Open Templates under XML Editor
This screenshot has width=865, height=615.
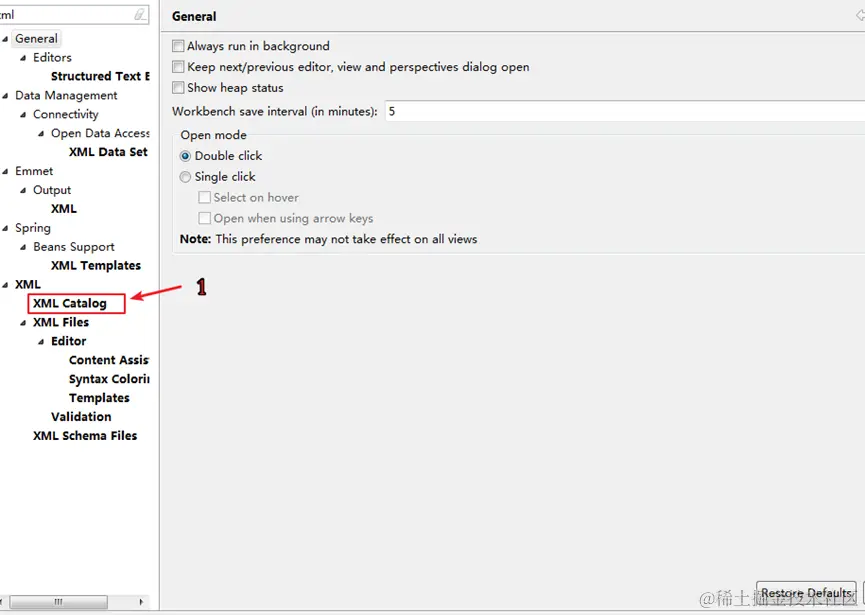[x=99, y=398]
